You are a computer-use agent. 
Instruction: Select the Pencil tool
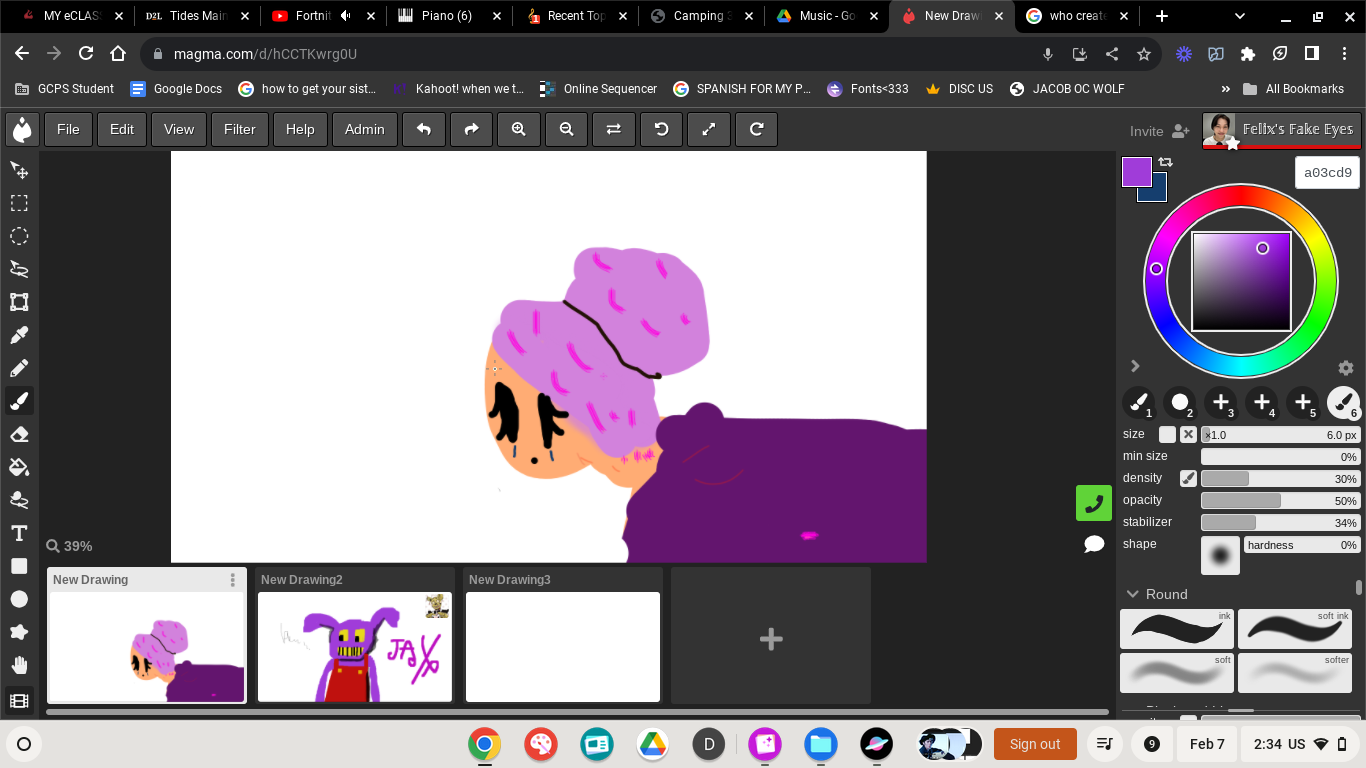[x=19, y=368]
